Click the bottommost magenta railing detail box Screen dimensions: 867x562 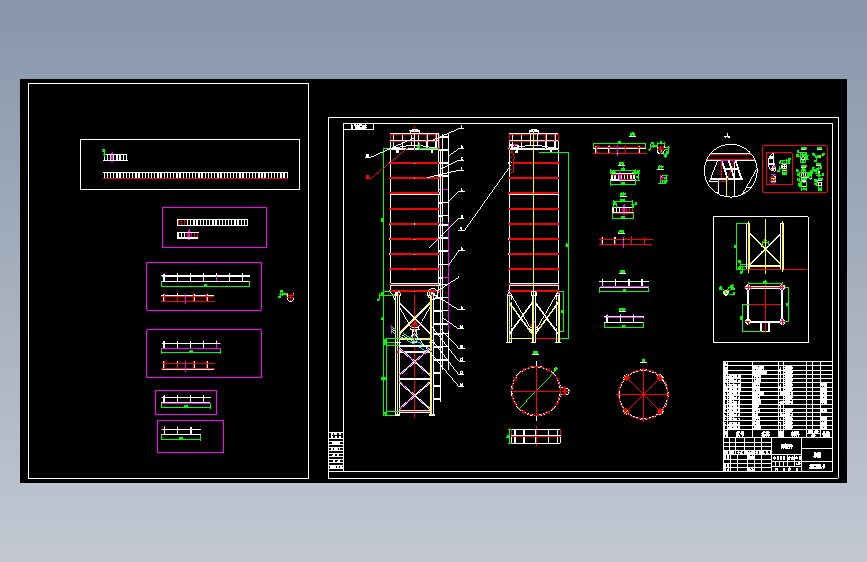190,436
